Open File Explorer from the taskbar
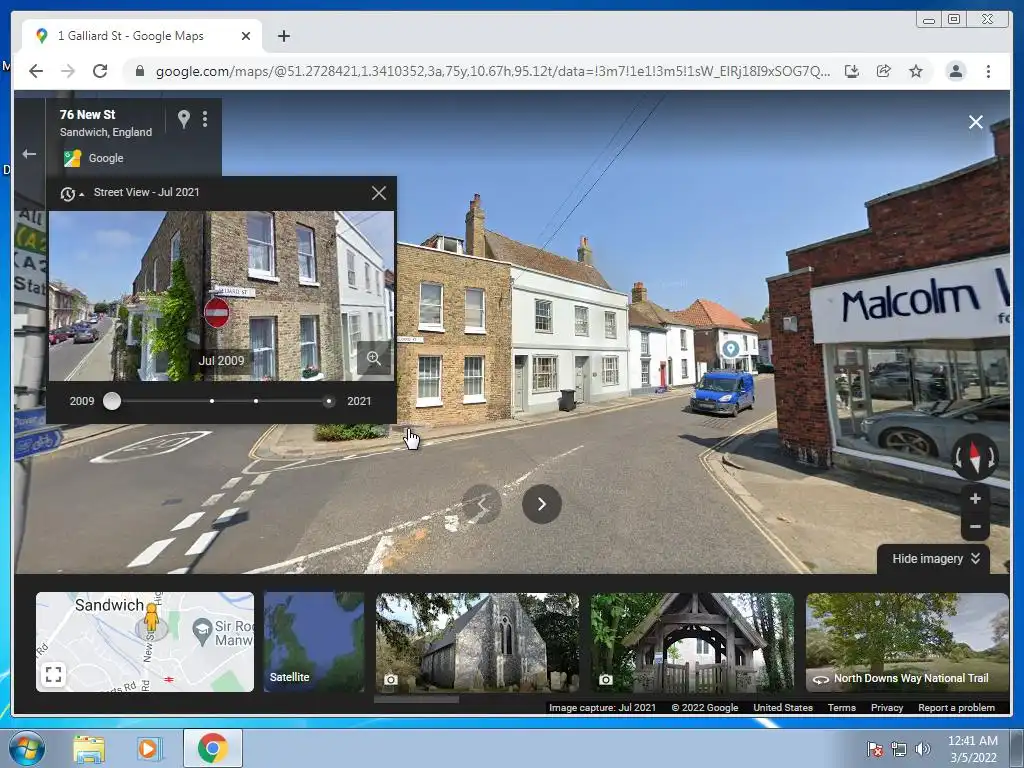Viewport: 1024px width, 768px height. tap(89, 749)
